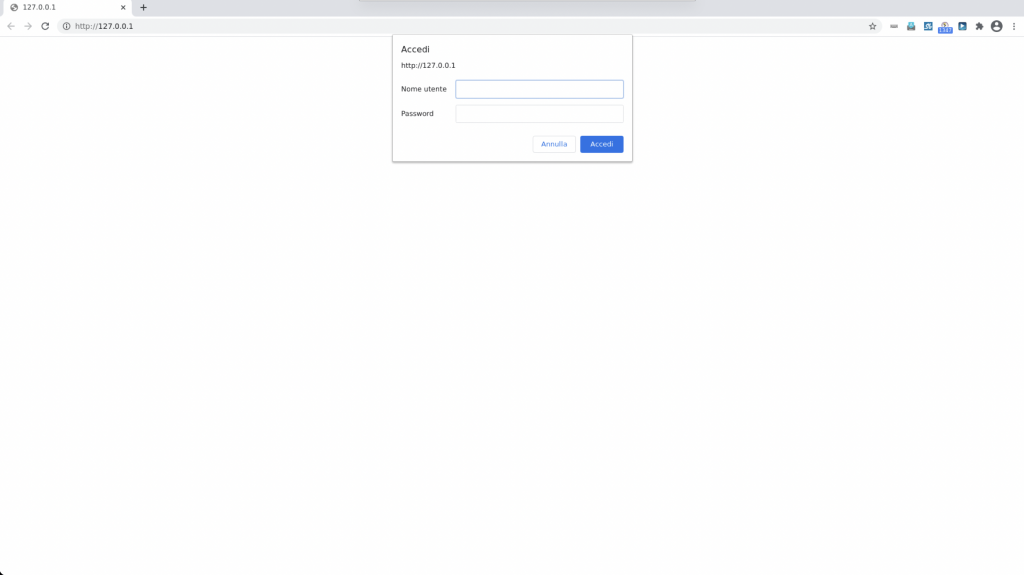Focus the Nome utente field
1024x575 pixels.
(539, 89)
